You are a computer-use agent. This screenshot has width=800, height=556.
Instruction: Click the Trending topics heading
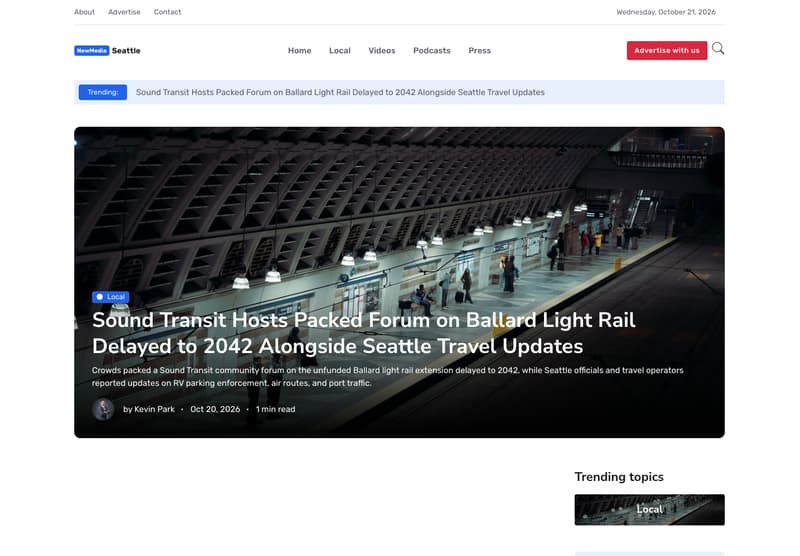(x=619, y=477)
